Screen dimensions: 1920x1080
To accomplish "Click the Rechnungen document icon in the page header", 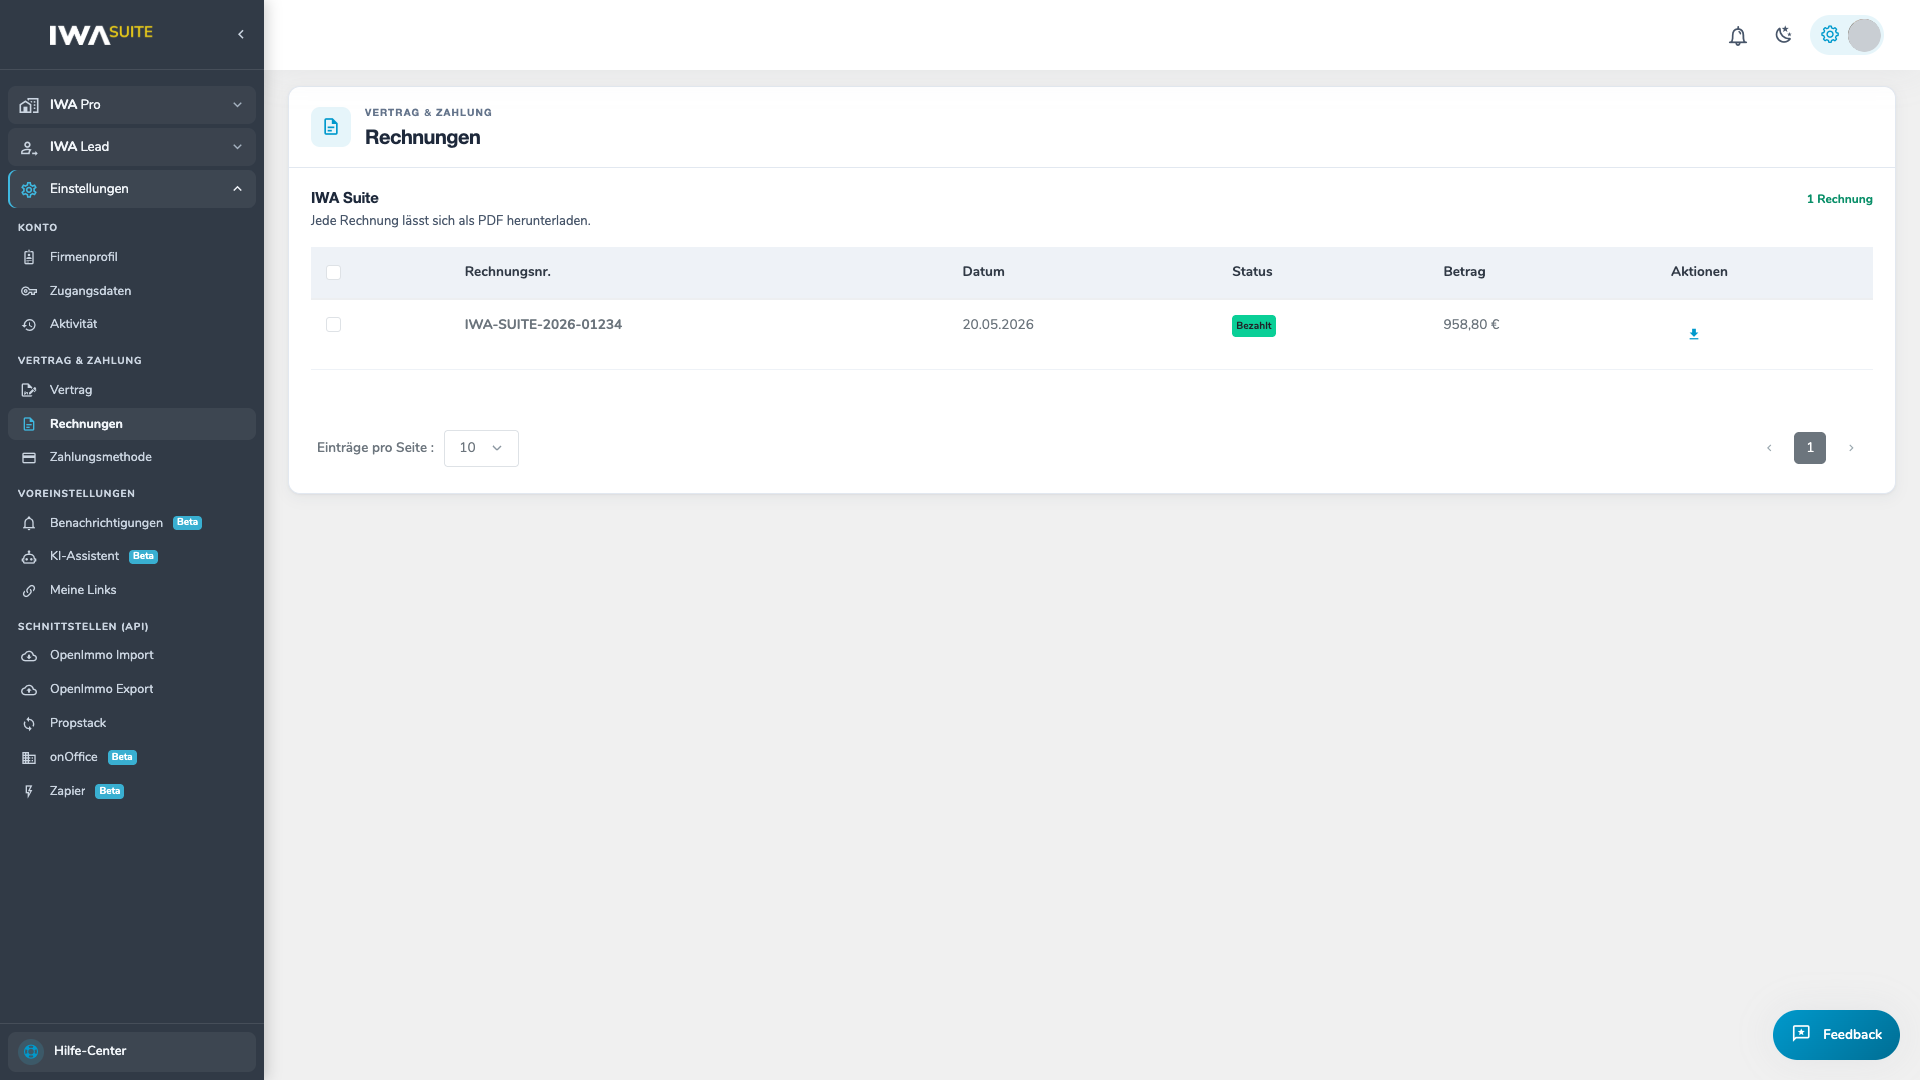I will (x=331, y=127).
